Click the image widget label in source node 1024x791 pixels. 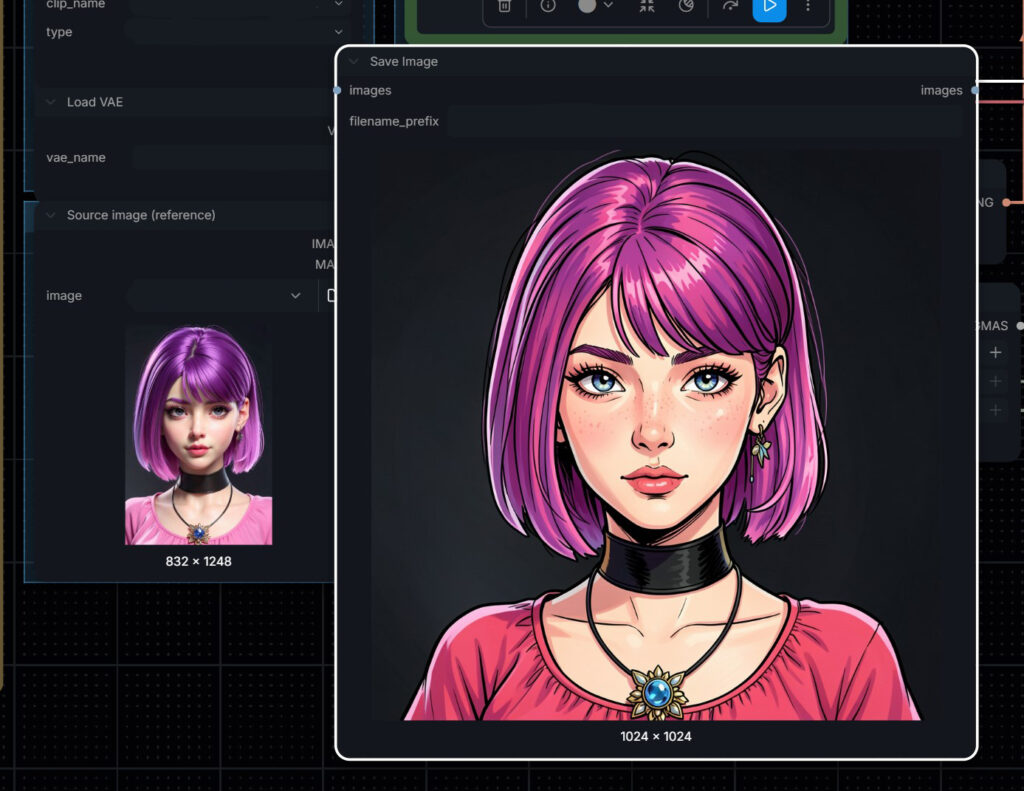coord(64,296)
